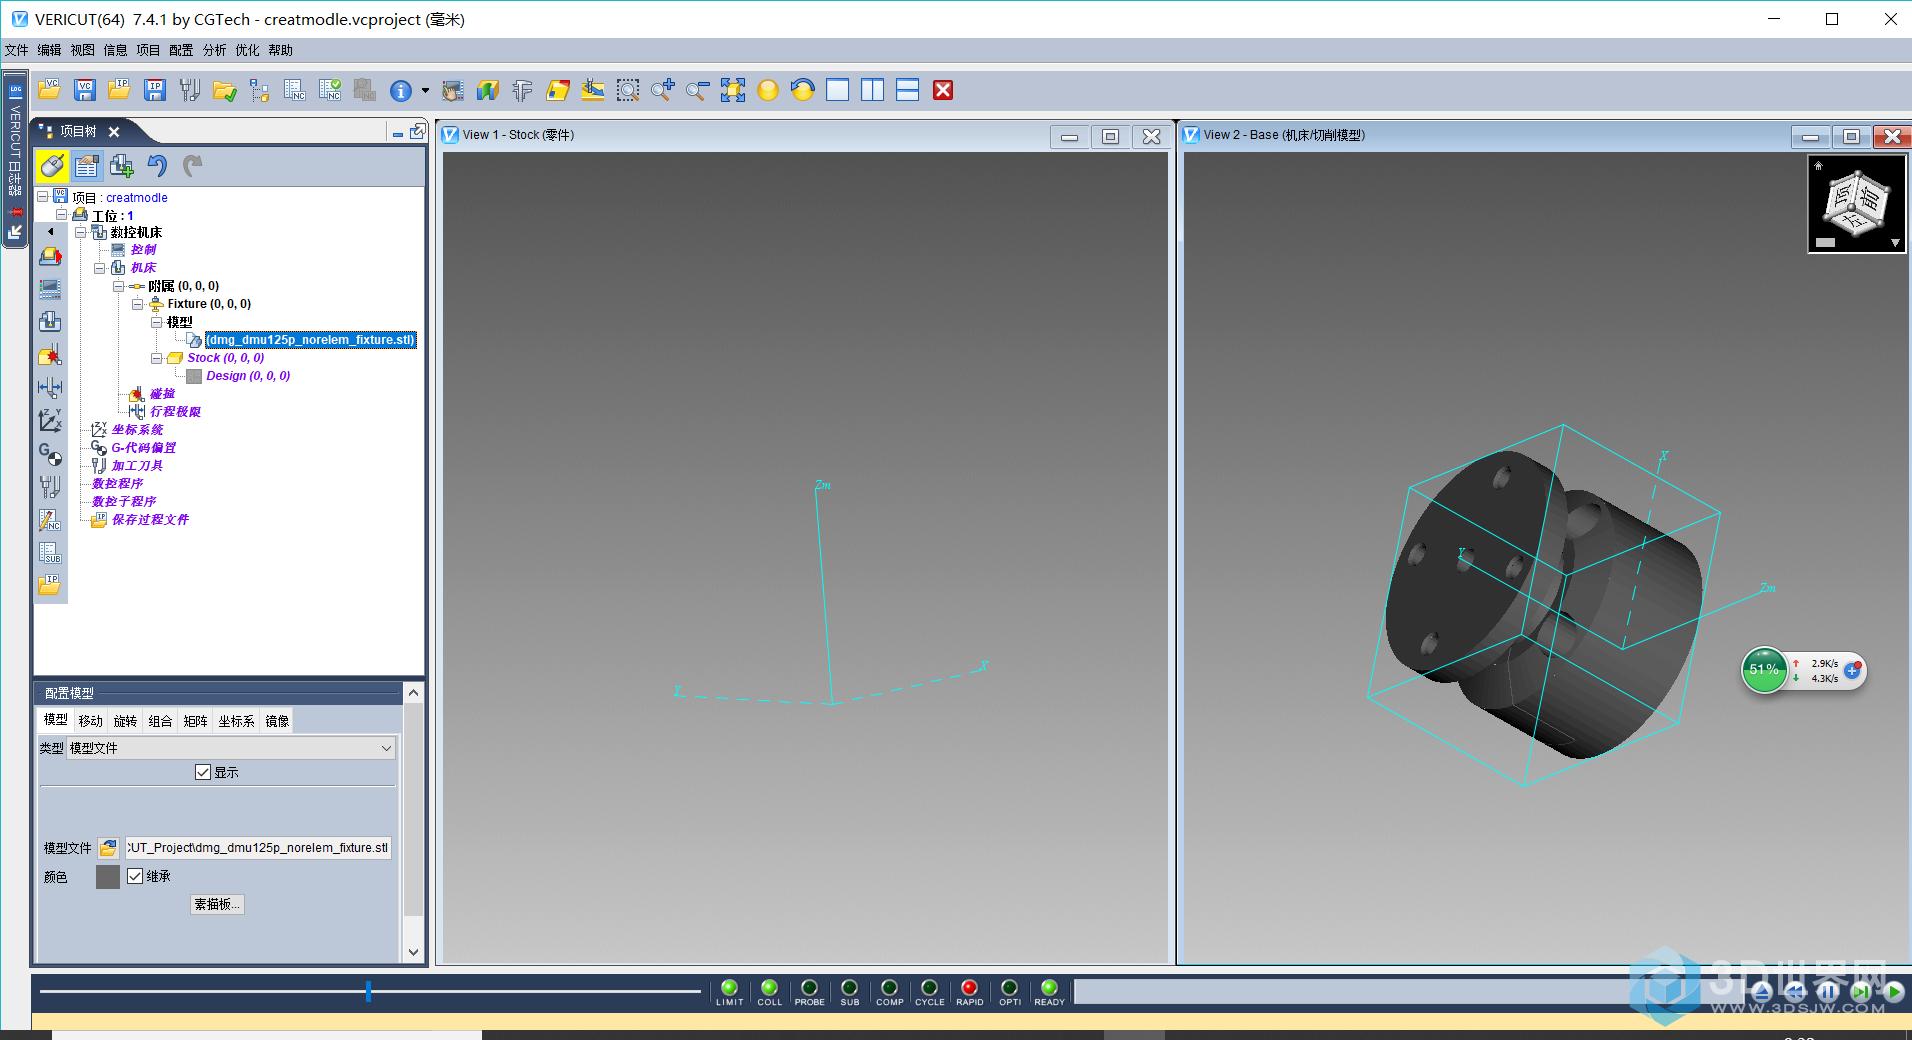Collapse the Fixture (0, 0, 0) node
Viewport: 1912px width, 1040px height.
tap(138, 304)
